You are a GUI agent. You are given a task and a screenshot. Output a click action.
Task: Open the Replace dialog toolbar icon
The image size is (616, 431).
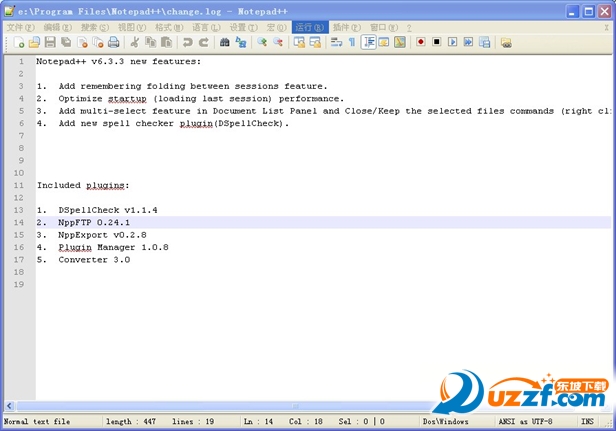pyautogui.click(x=240, y=42)
